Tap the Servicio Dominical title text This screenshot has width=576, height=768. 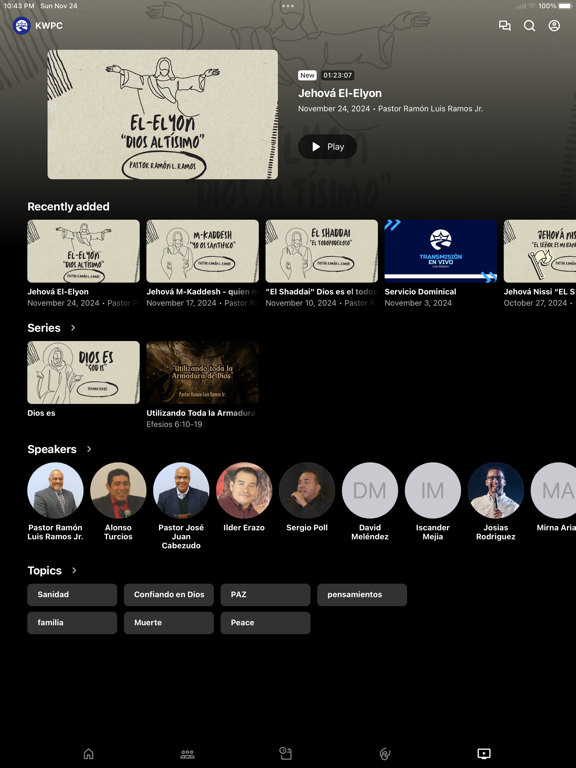tap(420, 291)
